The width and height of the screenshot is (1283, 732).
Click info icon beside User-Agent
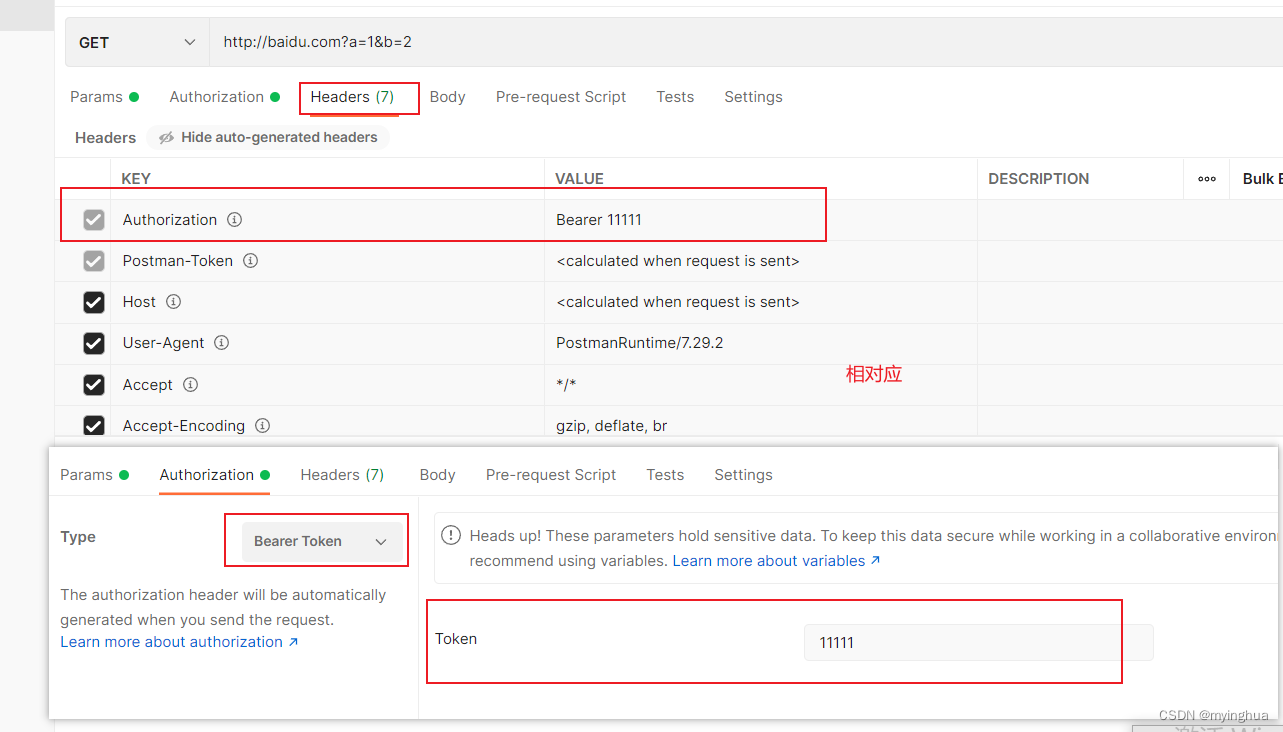click(222, 342)
